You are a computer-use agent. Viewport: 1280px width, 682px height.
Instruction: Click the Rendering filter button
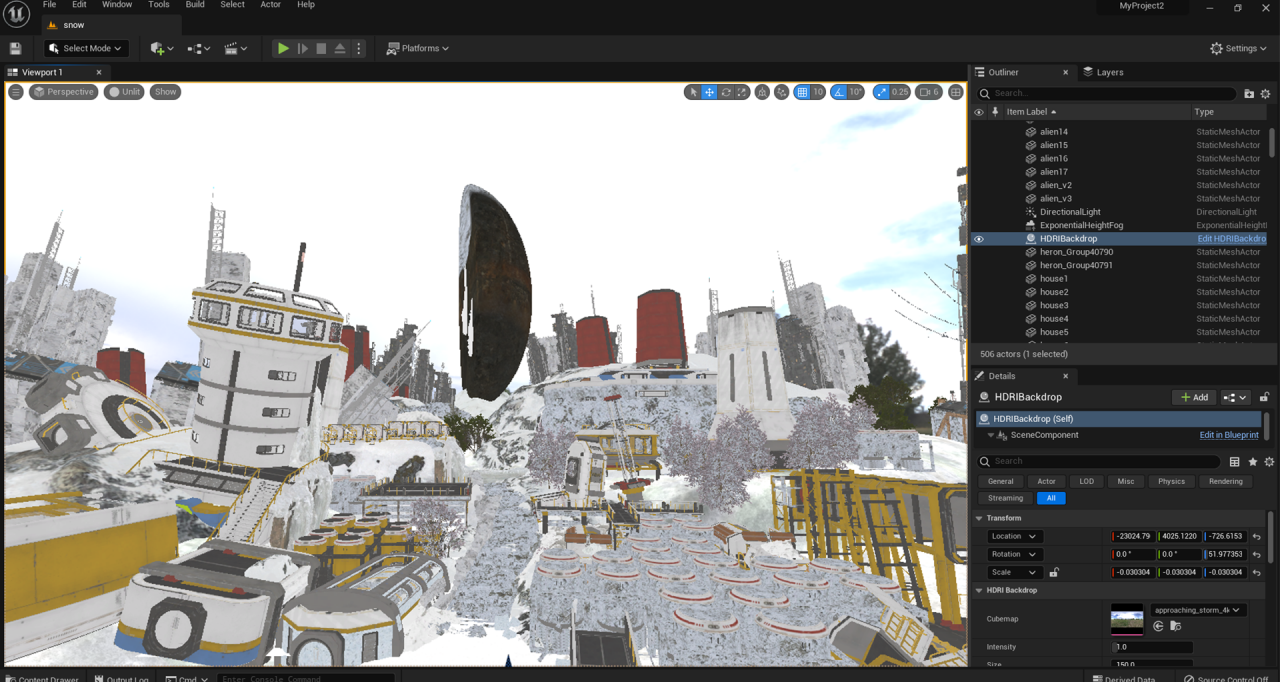1225,481
